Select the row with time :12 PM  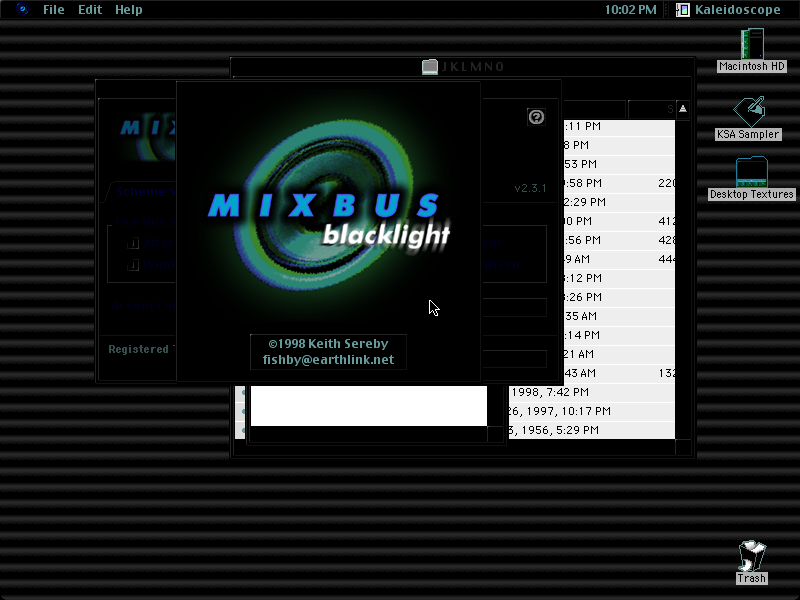619,278
